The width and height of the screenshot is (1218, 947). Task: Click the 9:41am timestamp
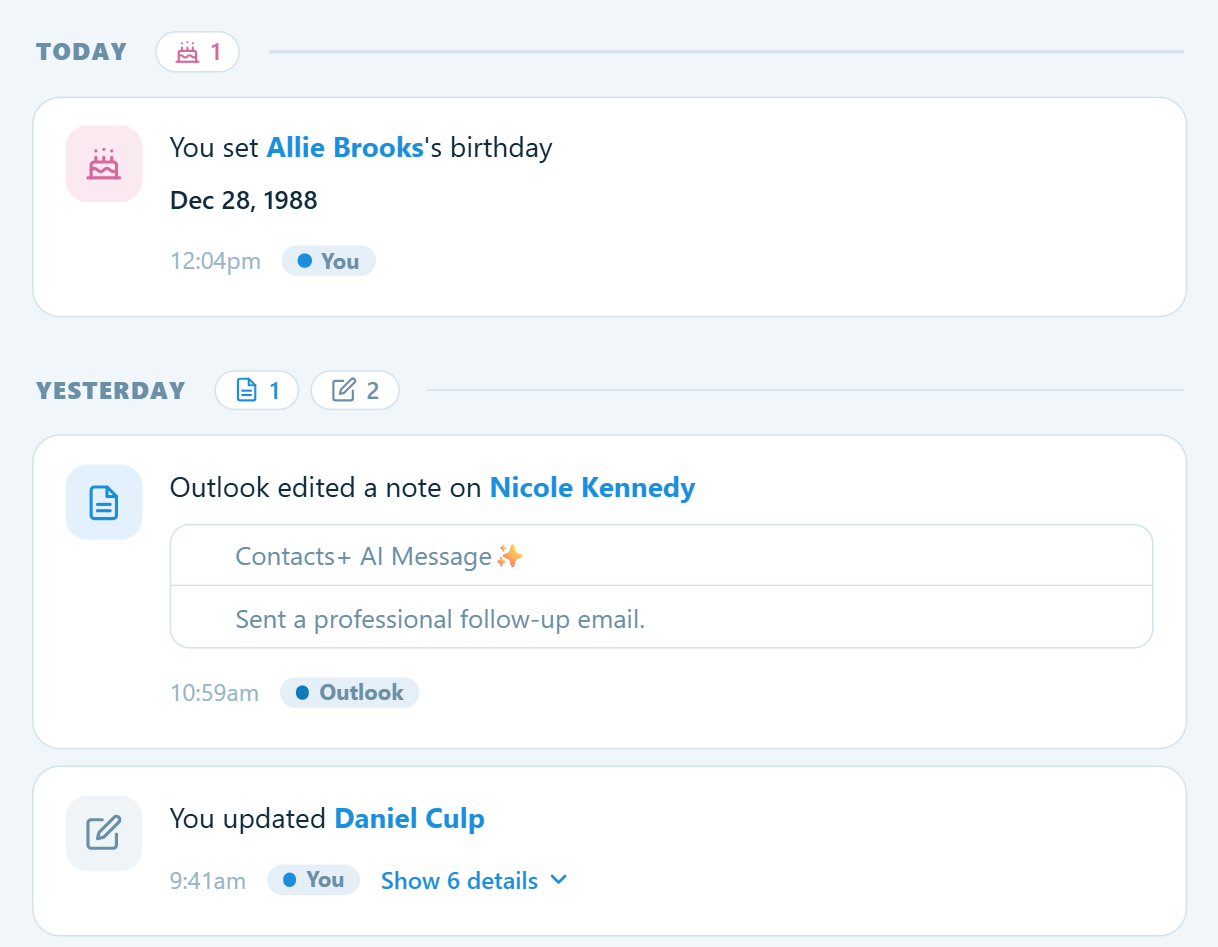click(208, 881)
